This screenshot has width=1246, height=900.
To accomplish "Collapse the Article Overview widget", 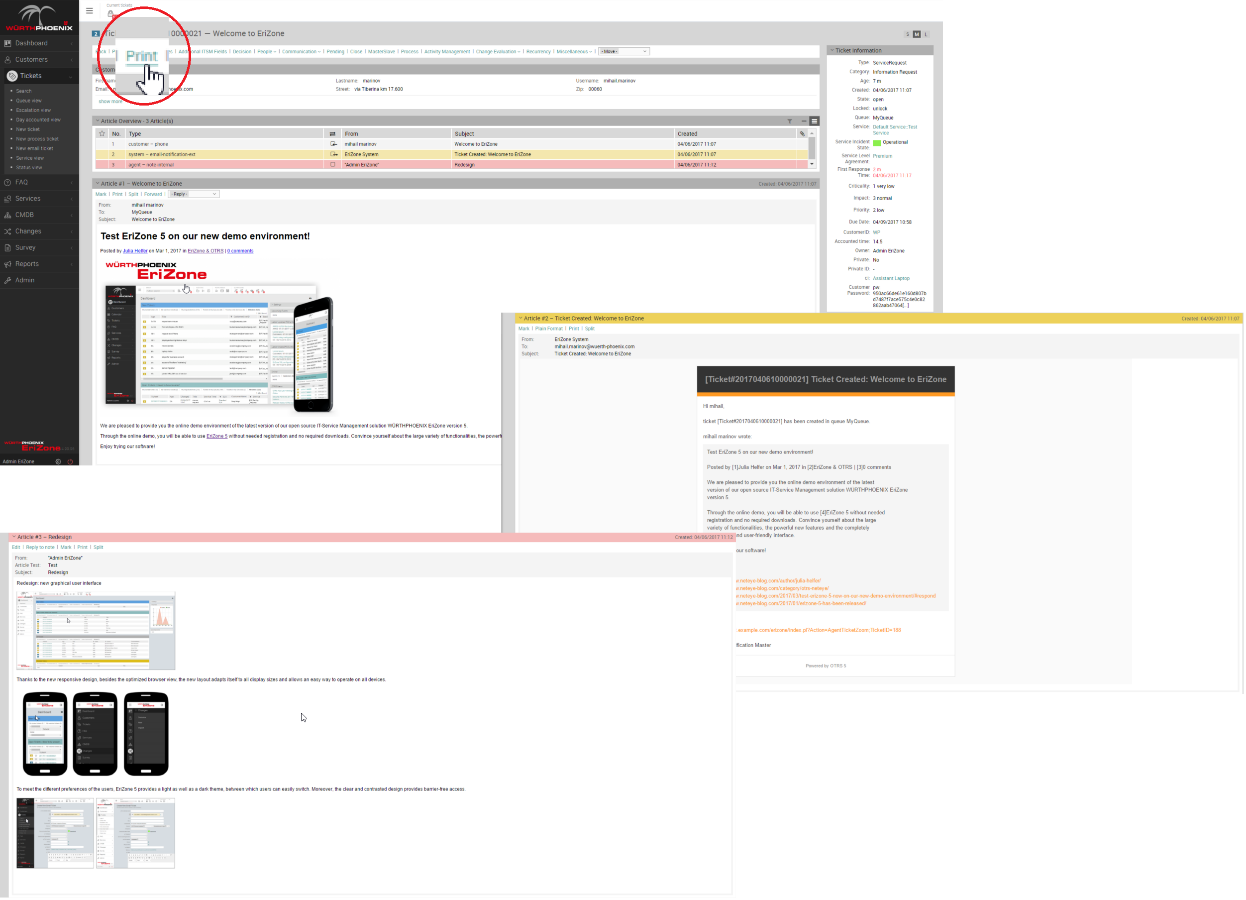I will click(x=97, y=120).
